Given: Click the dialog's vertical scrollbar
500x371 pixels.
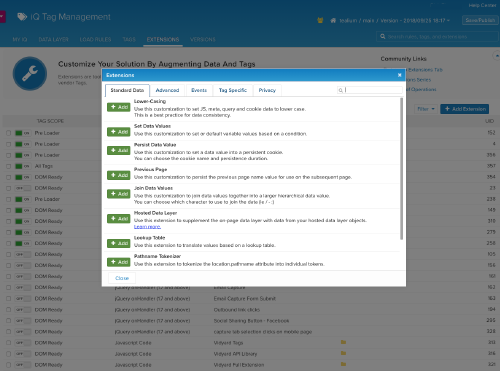Looking at the screenshot, I should point(401,168).
